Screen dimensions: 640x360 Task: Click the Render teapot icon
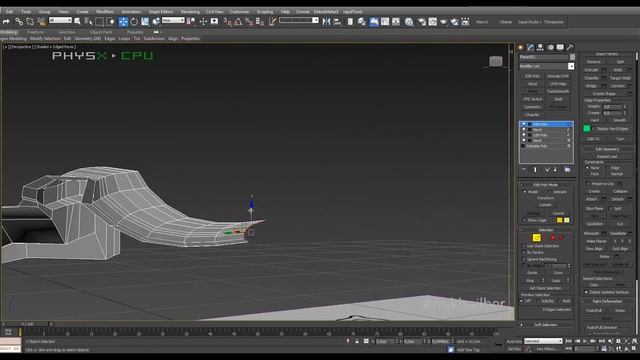click(444, 22)
